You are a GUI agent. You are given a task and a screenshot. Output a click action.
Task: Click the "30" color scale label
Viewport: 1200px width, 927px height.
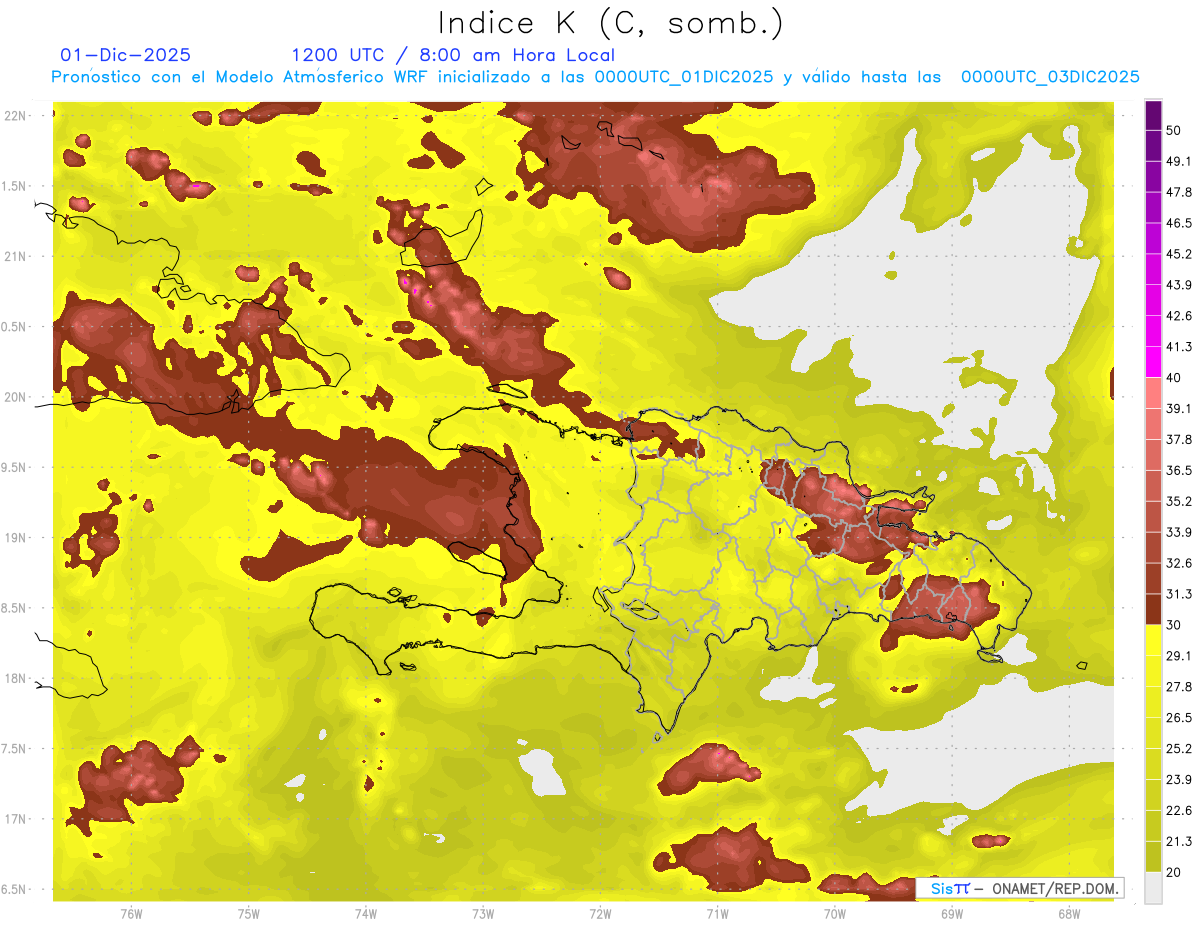tap(1174, 625)
